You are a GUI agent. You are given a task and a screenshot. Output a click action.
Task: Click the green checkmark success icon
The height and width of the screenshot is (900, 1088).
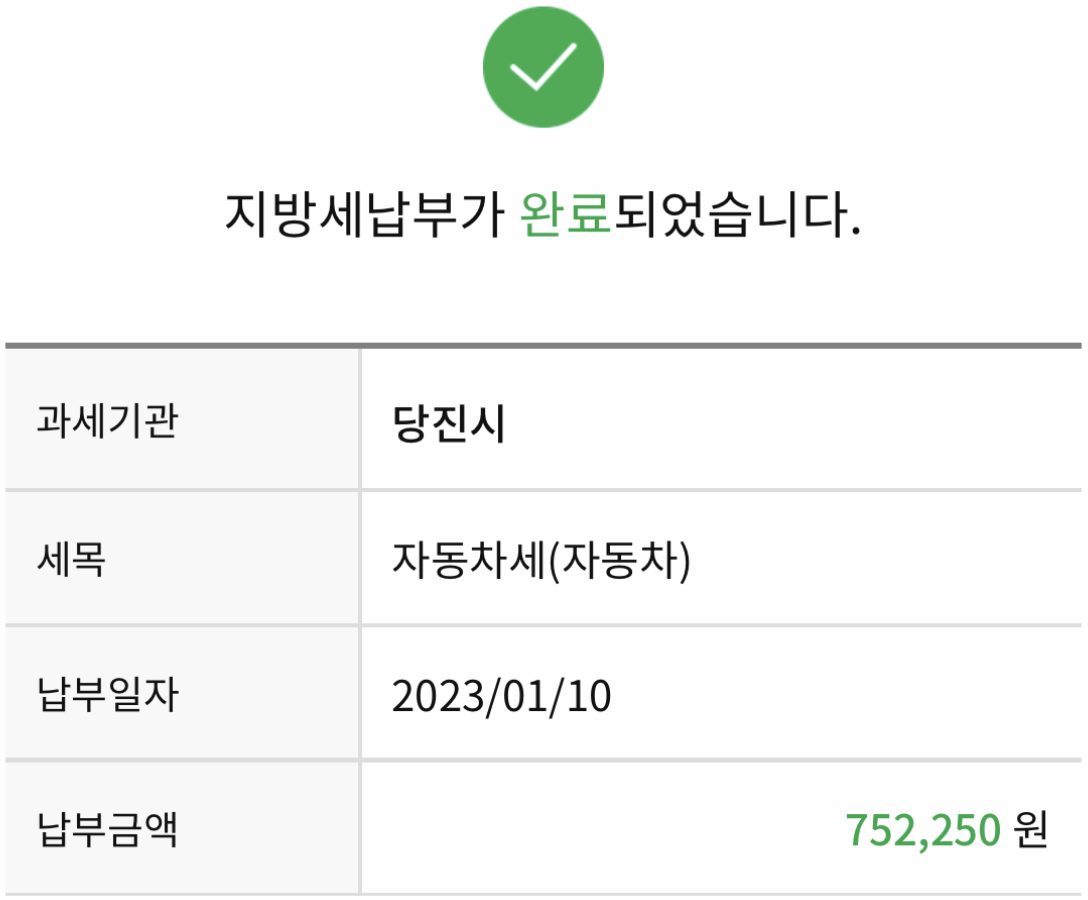click(543, 66)
